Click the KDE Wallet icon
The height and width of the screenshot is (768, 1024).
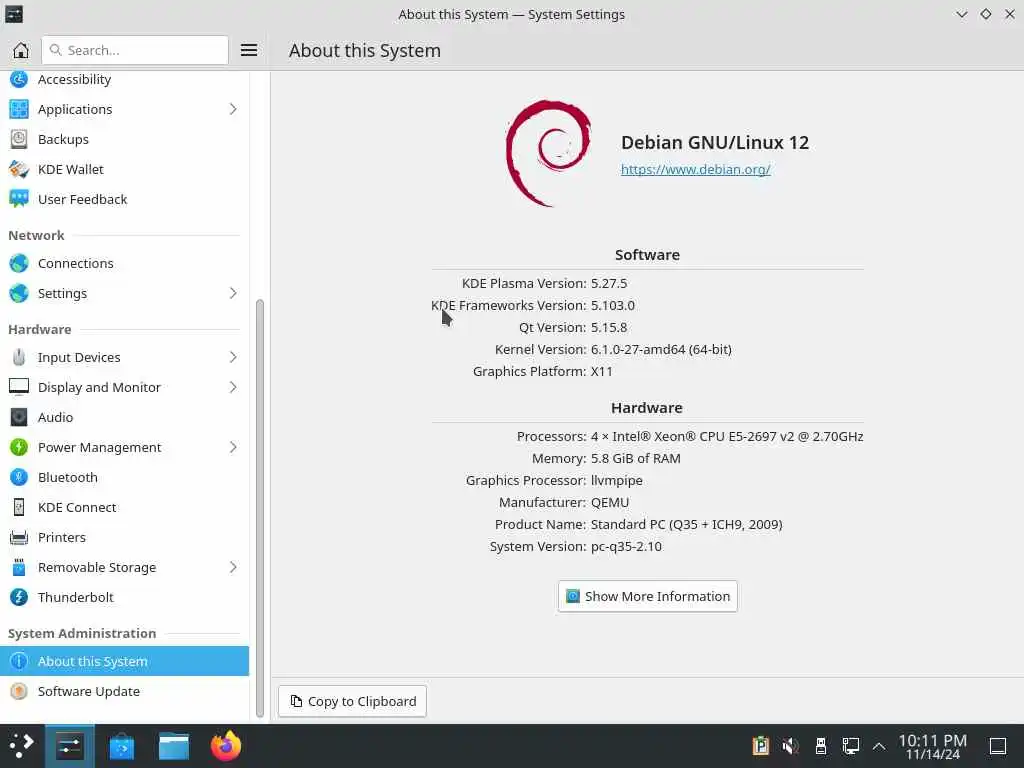coord(19,169)
